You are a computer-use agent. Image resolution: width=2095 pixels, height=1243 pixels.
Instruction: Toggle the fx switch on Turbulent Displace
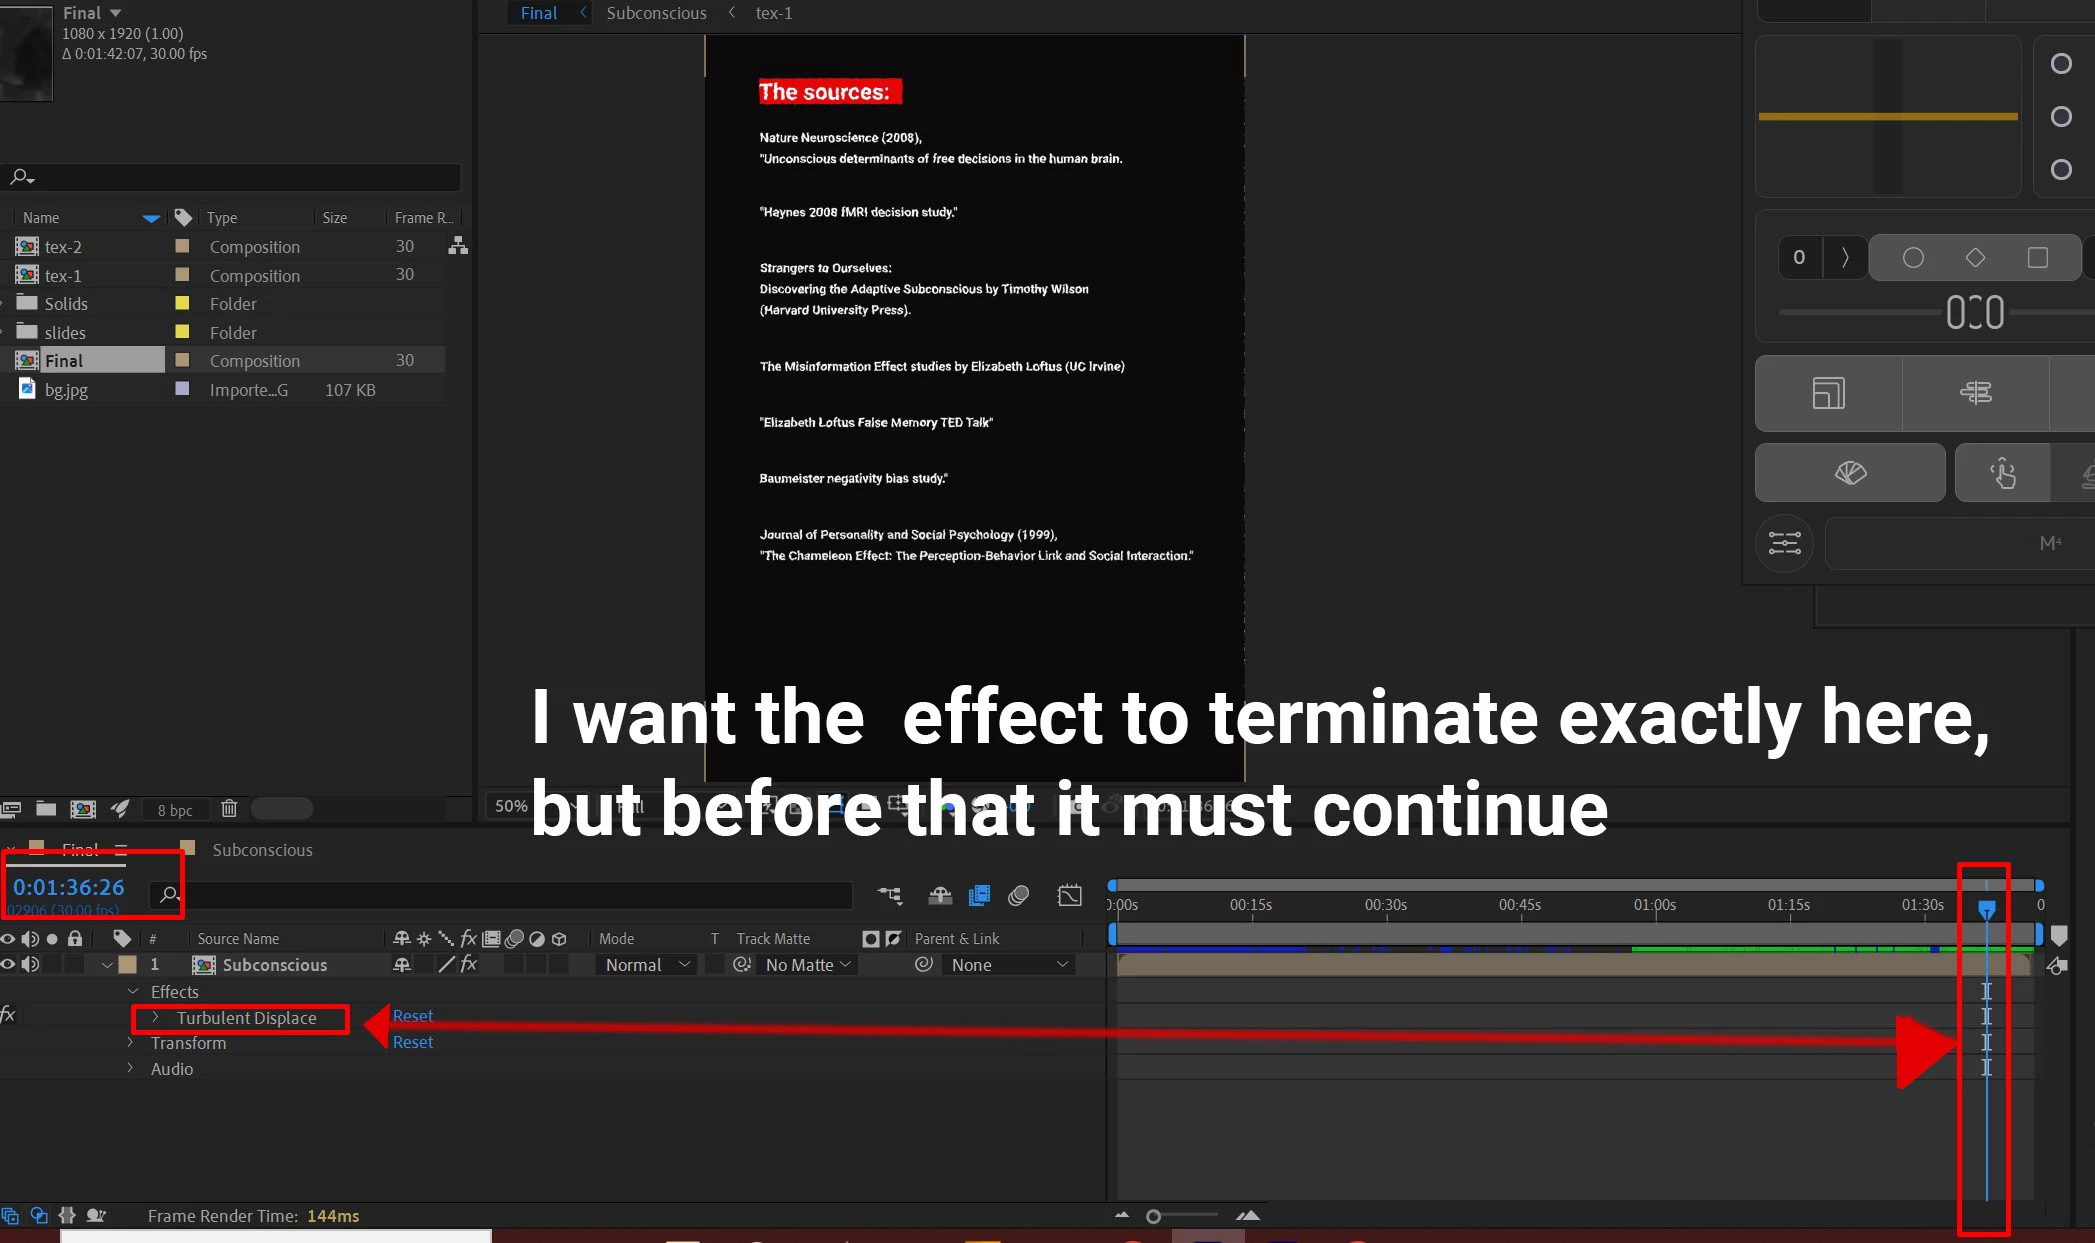pyautogui.click(x=8, y=1015)
